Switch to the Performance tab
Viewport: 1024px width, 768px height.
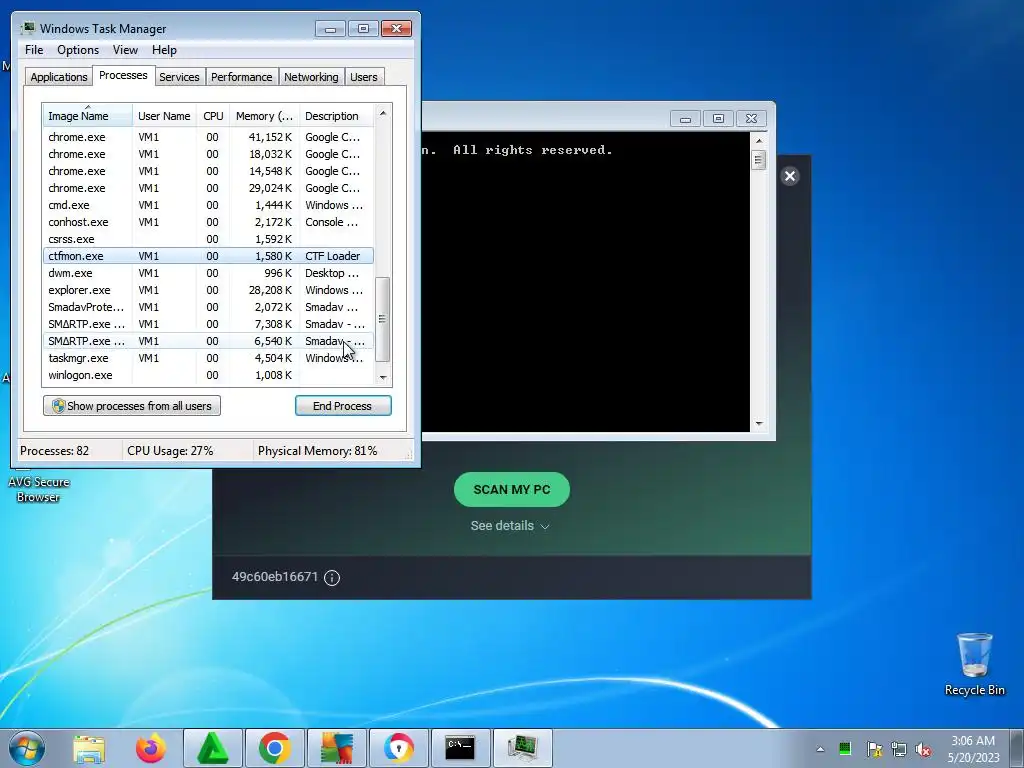coord(242,76)
